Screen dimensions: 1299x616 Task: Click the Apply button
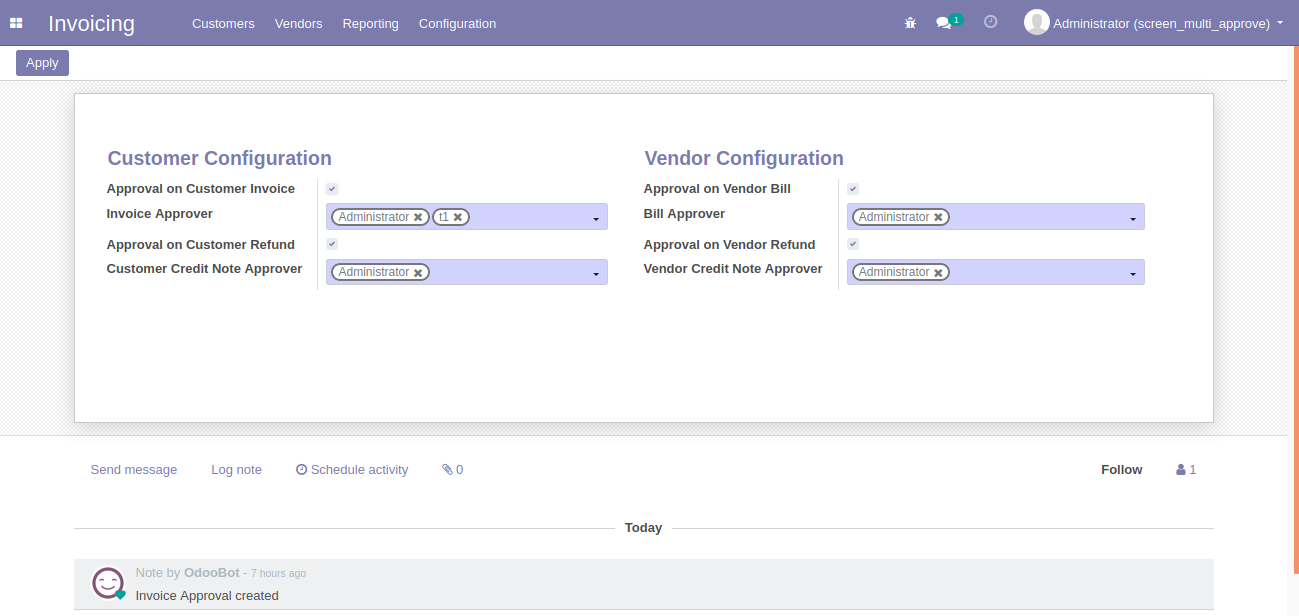pyautogui.click(x=42, y=63)
